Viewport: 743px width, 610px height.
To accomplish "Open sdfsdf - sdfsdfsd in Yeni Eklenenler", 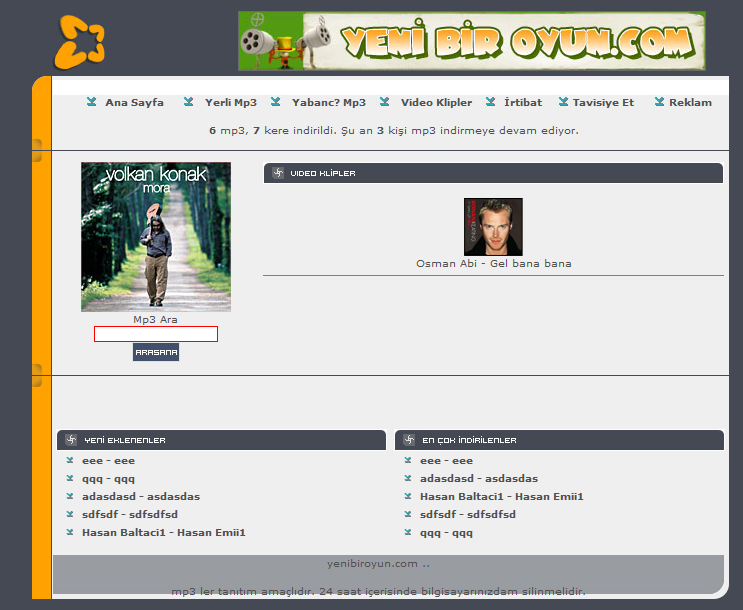I will pyautogui.click(x=130, y=515).
